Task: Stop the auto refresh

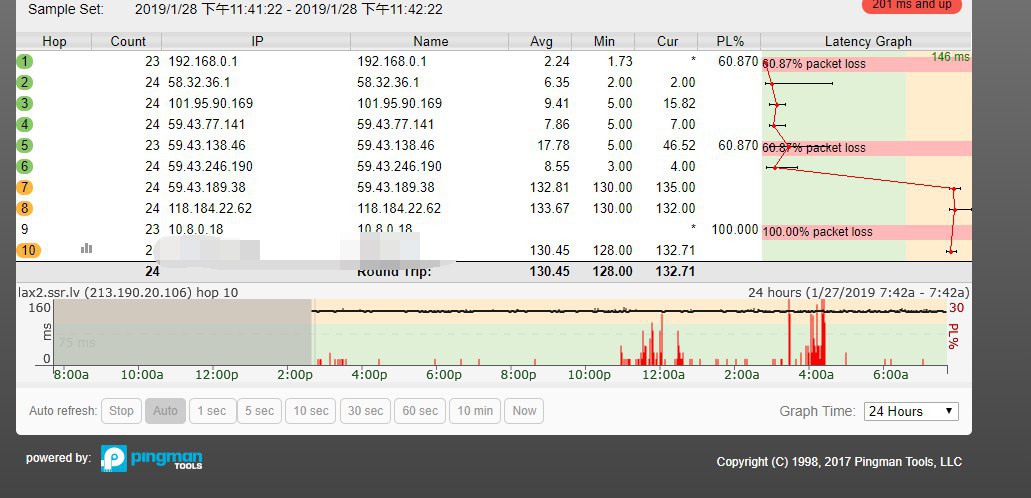Action: click(x=121, y=411)
